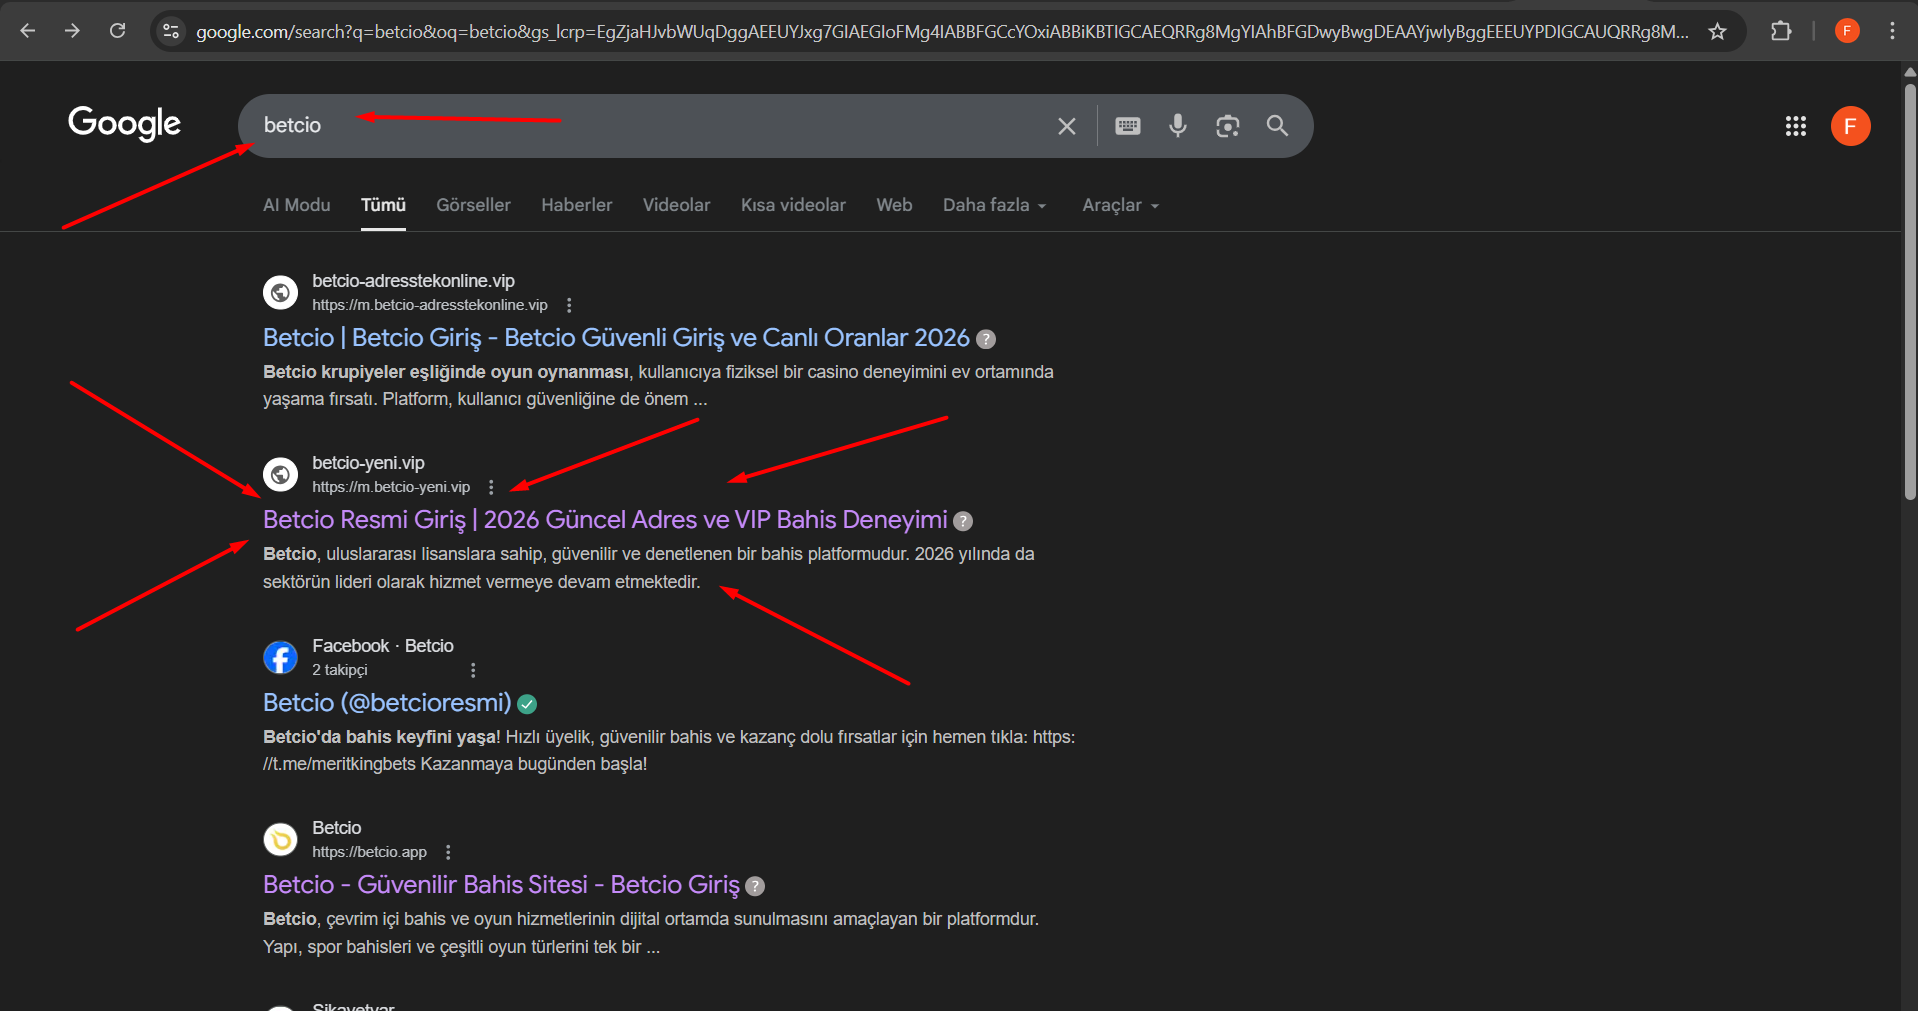
Task: Click the Google logo
Action: coord(125,124)
